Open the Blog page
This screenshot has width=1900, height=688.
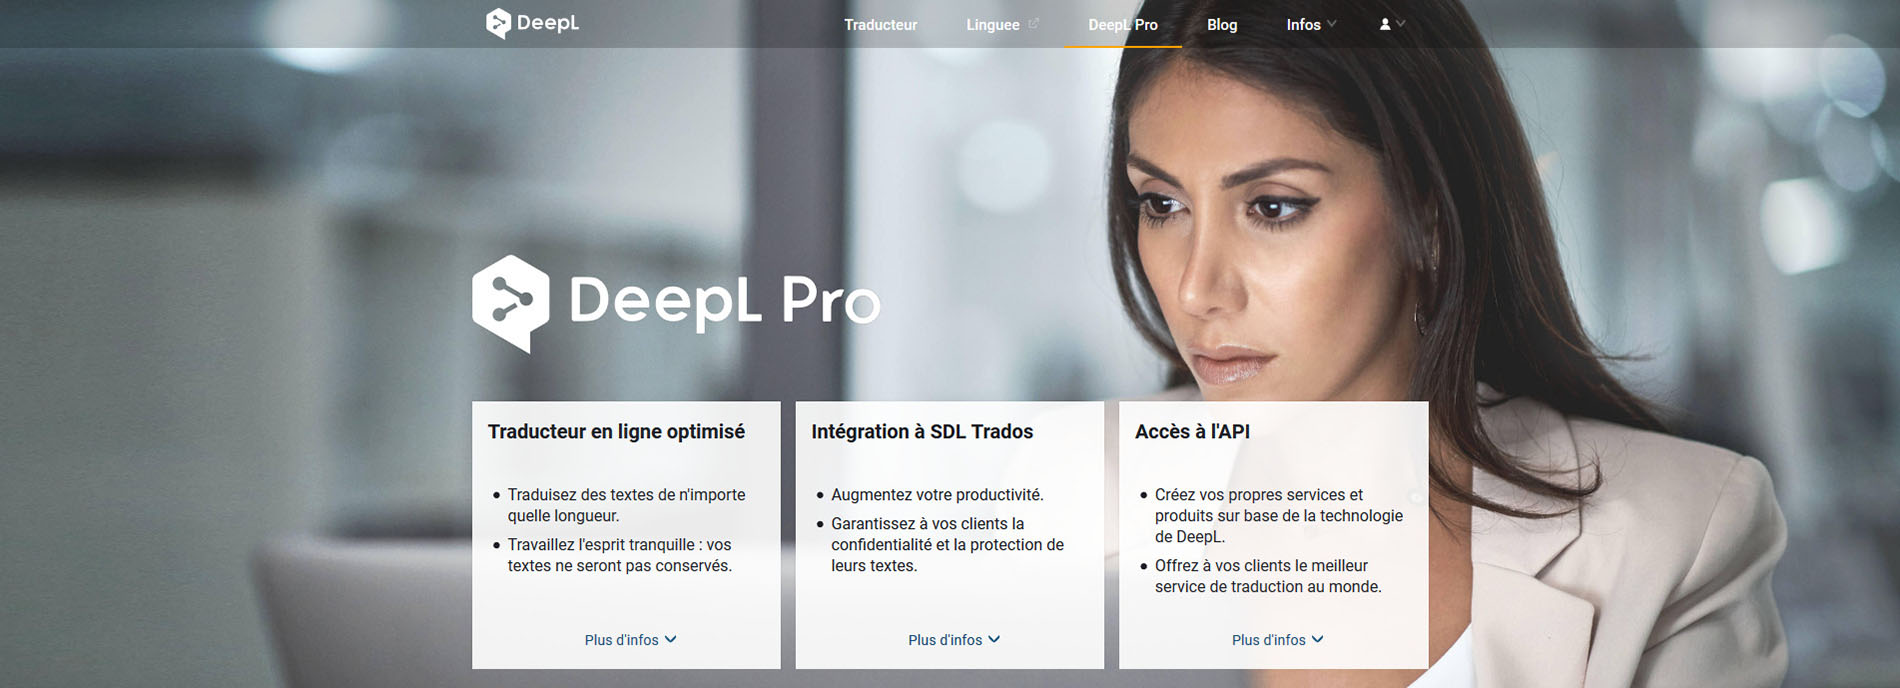pyautogui.click(x=1222, y=25)
